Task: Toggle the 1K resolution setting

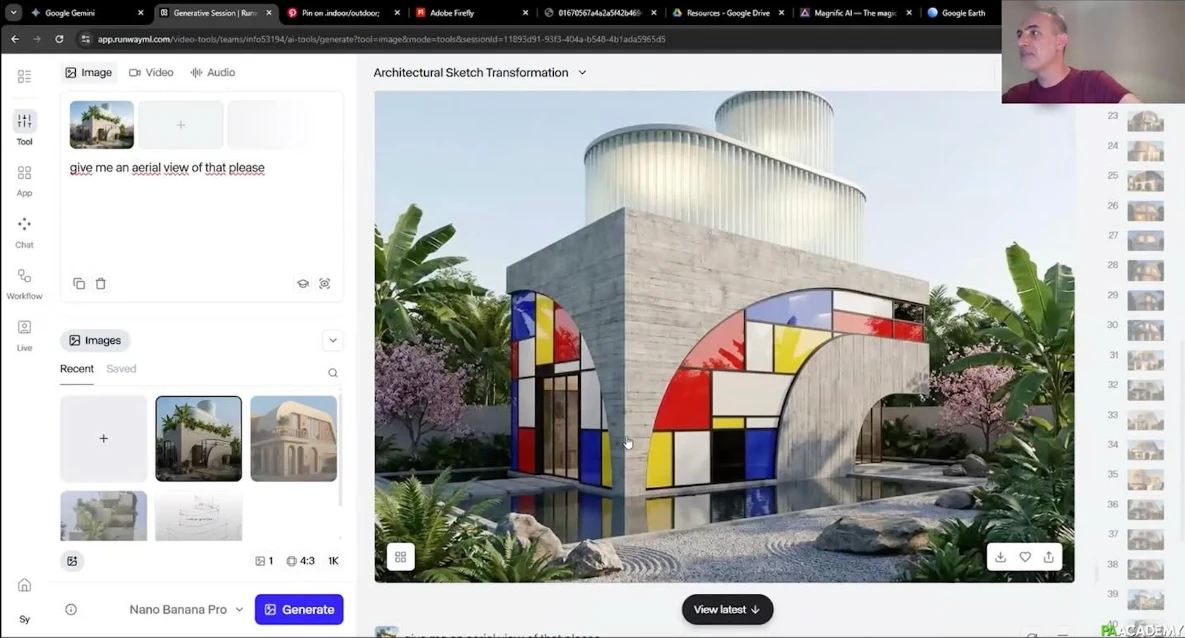Action: [334, 561]
